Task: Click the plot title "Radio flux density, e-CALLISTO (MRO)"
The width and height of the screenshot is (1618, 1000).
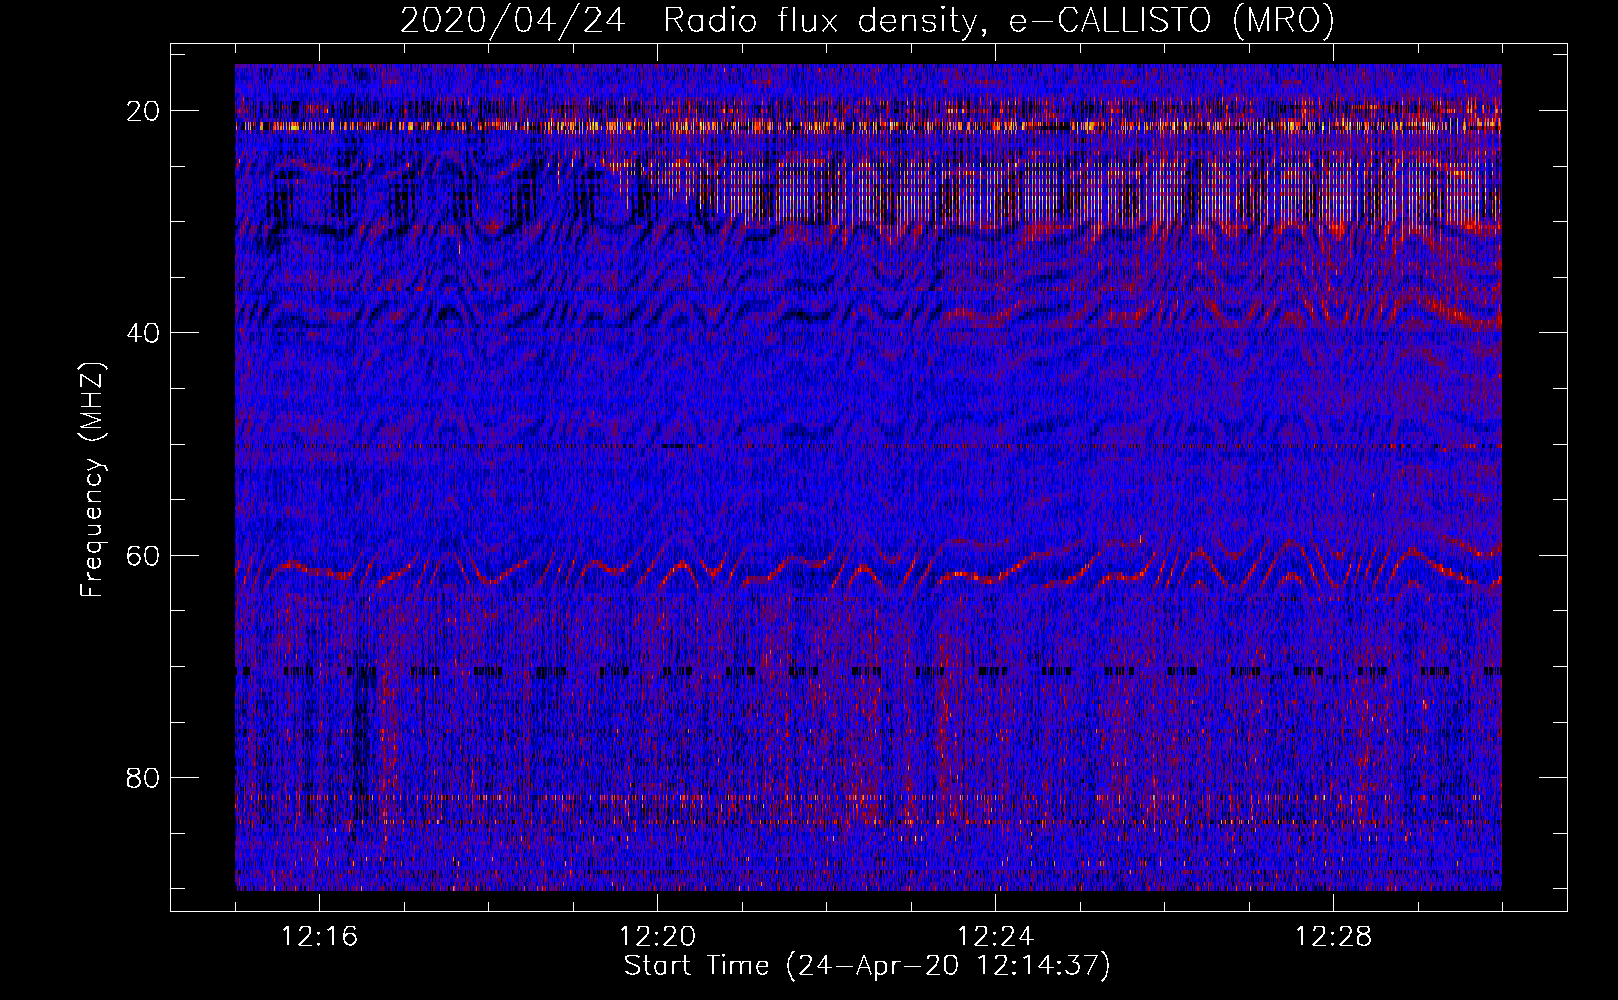Action: point(999,20)
